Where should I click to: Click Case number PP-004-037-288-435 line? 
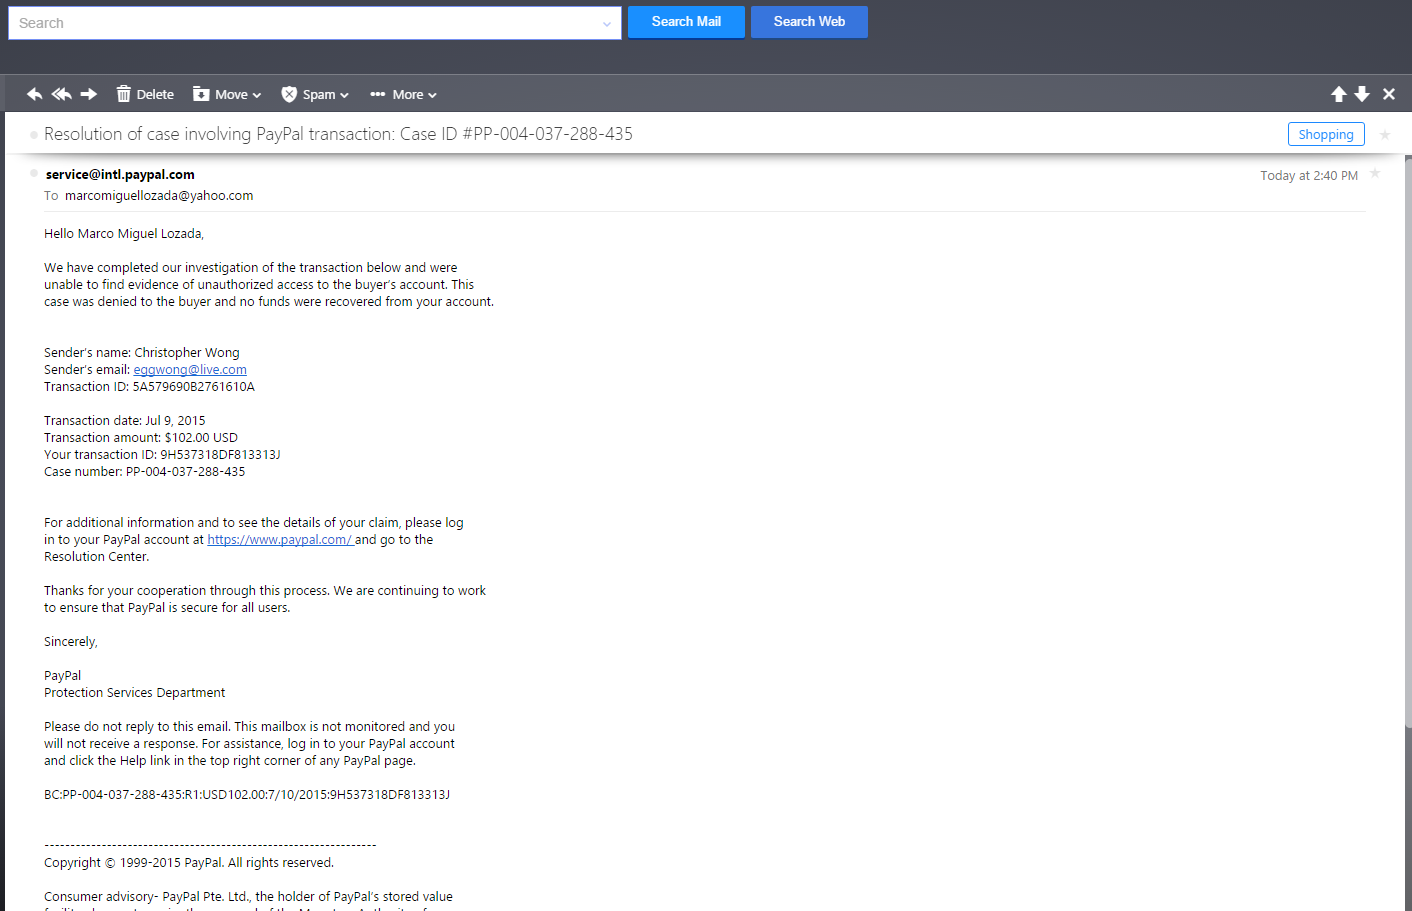(x=144, y=472)
